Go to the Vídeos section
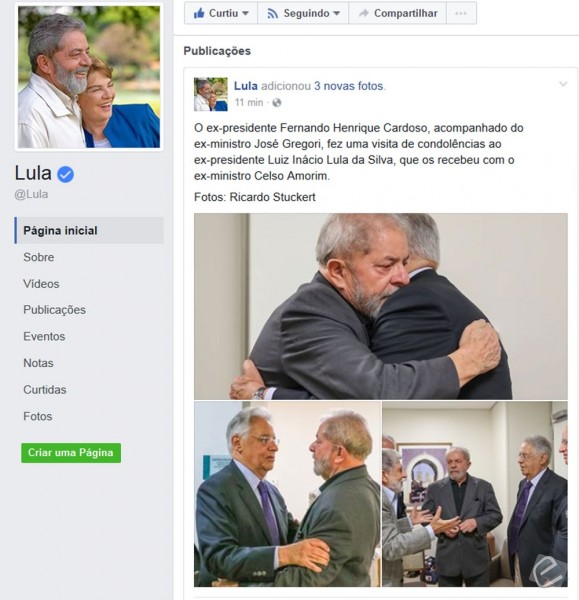579x600 pixels. (x=41, y=284)
